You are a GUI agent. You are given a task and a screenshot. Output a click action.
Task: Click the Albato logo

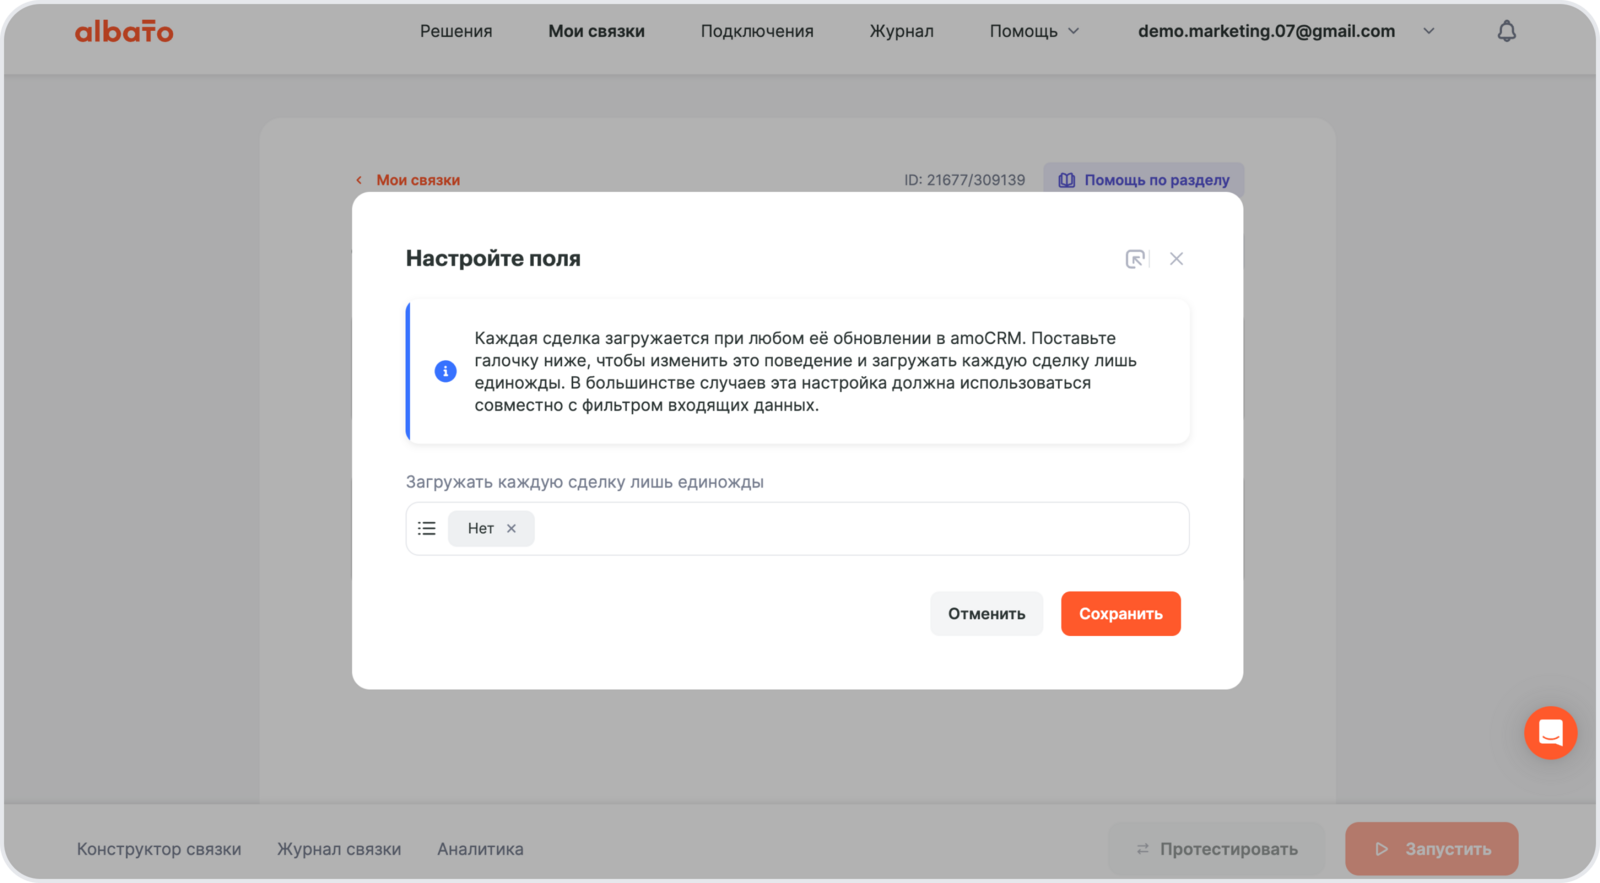[x=124, y=32]
